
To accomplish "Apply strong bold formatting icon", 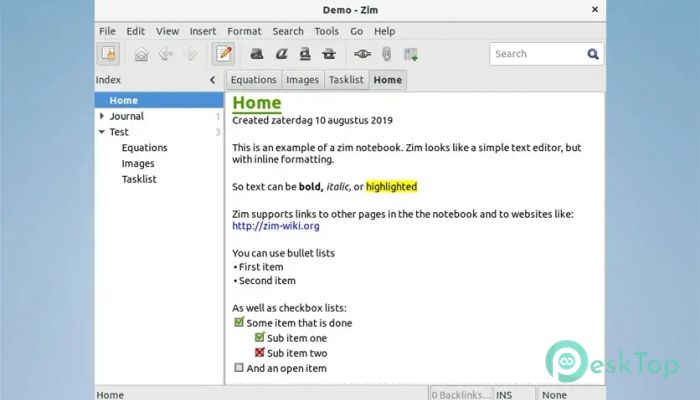I will (x=257, y=54).
